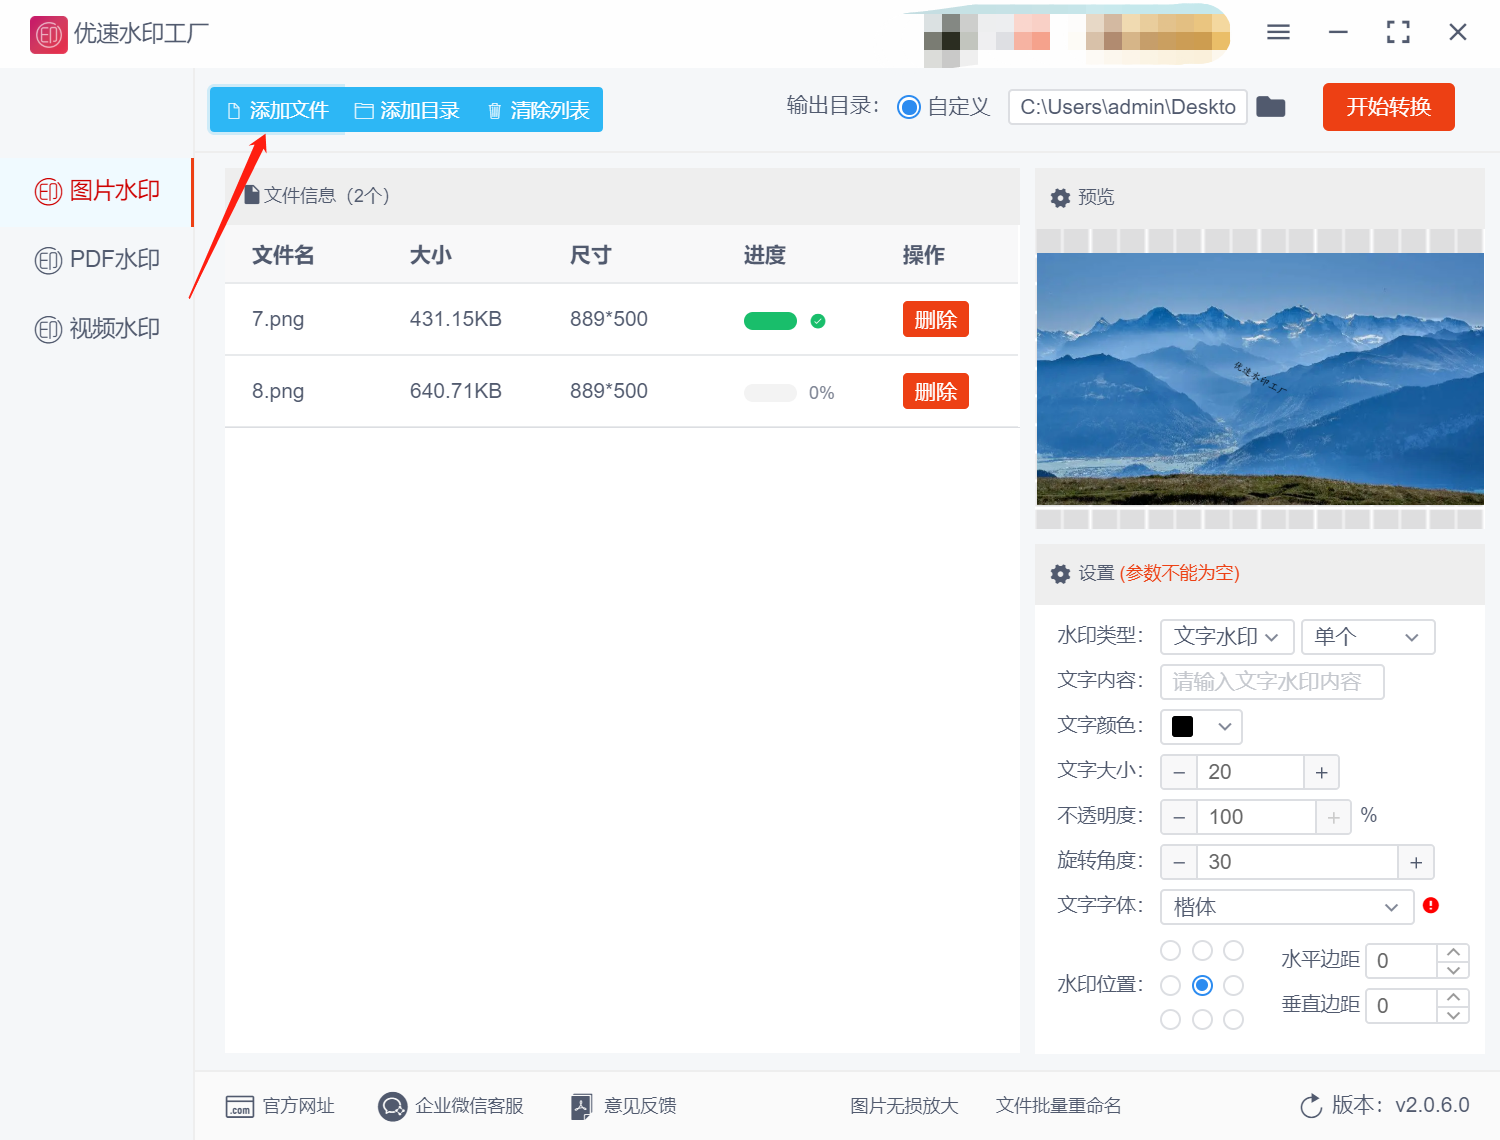Screen dimensions: 1500x1140
Task: Open the 官方网址 link
Action: tap(280, 1106)
